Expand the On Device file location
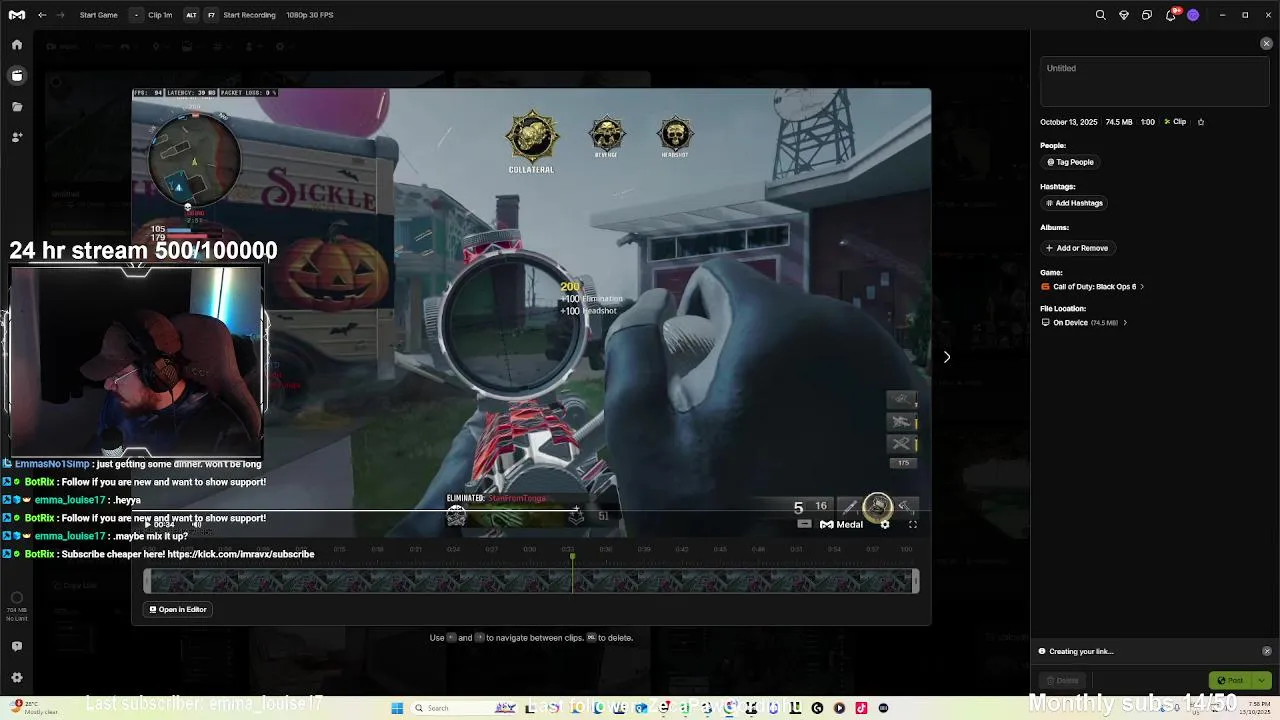The width and height of the screenshot is (1280, 720). tap(1085, 323)
